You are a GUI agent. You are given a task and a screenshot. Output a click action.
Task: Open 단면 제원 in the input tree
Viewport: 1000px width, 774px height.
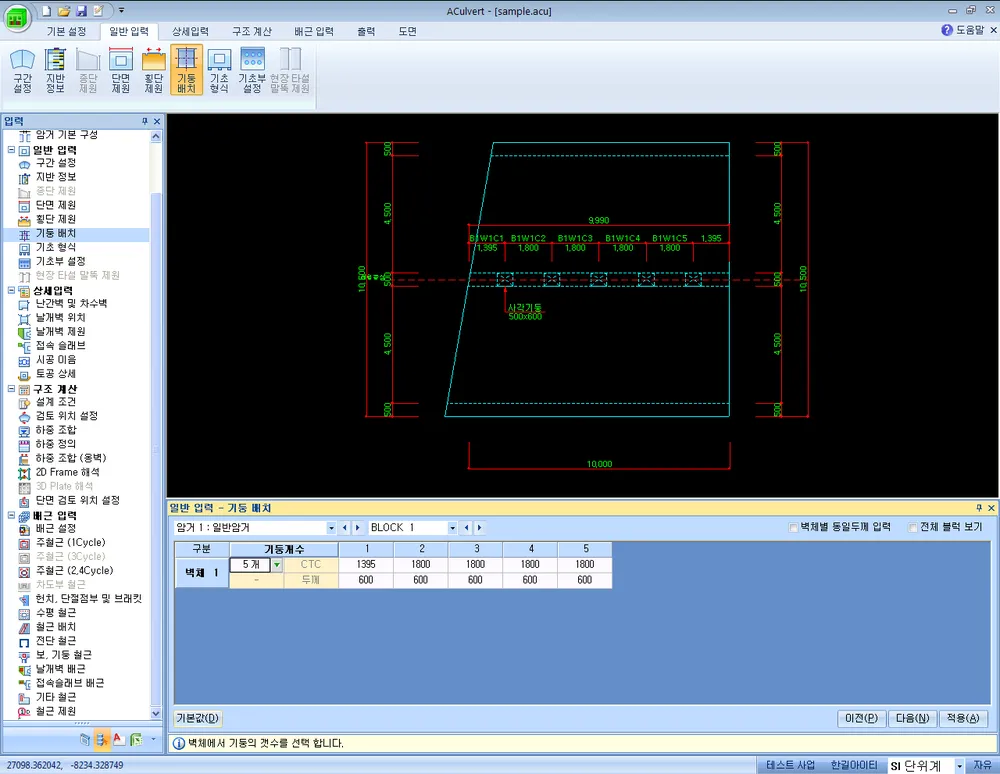(55, 205)
